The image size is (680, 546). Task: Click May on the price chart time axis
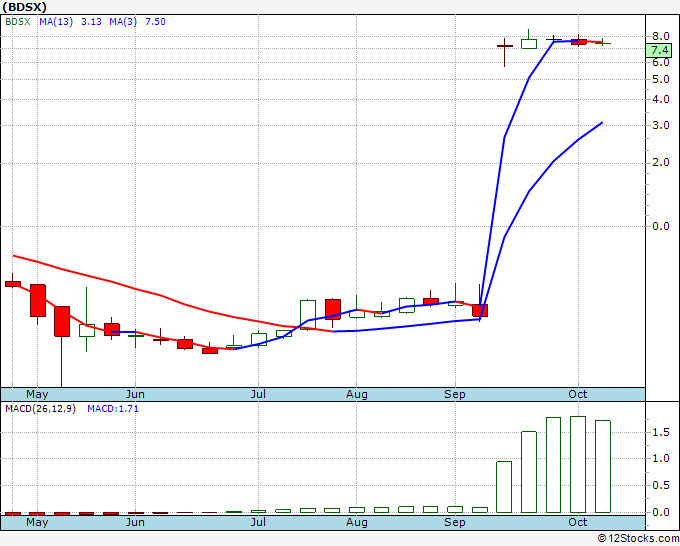[x=37, y=394]
